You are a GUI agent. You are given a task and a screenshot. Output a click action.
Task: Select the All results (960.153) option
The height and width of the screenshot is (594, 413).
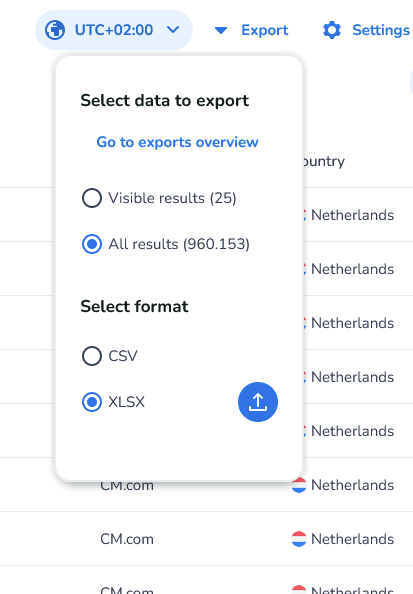pos(166,244)
